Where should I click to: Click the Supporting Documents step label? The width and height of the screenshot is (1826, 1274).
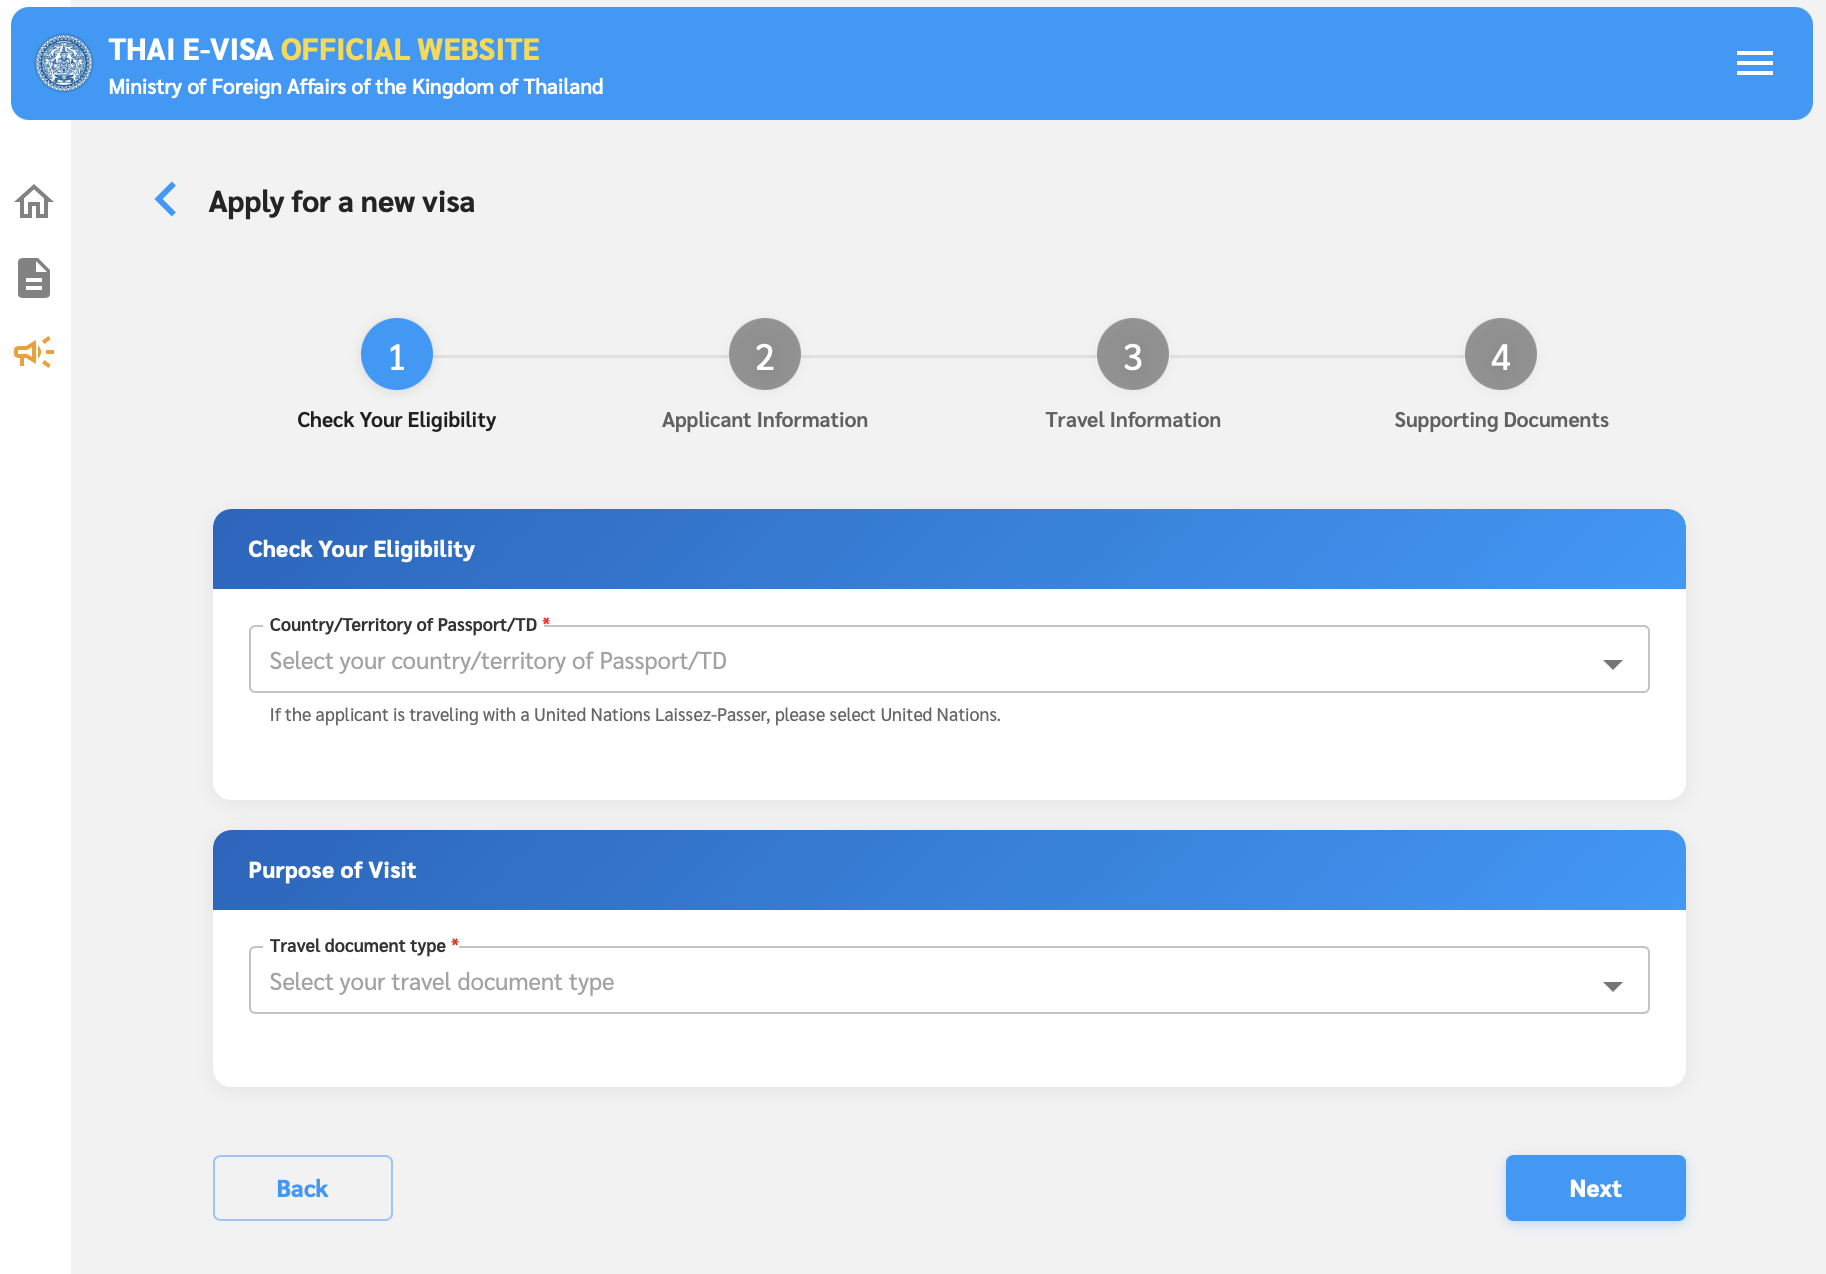(1501, 420)
